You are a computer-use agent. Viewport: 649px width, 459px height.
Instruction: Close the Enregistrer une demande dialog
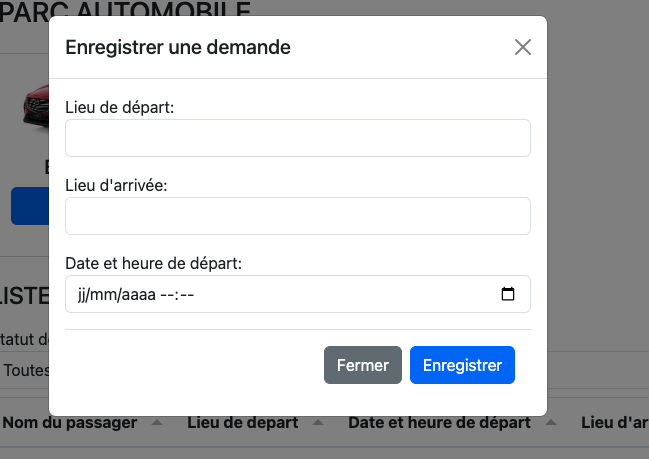(523, 47)
